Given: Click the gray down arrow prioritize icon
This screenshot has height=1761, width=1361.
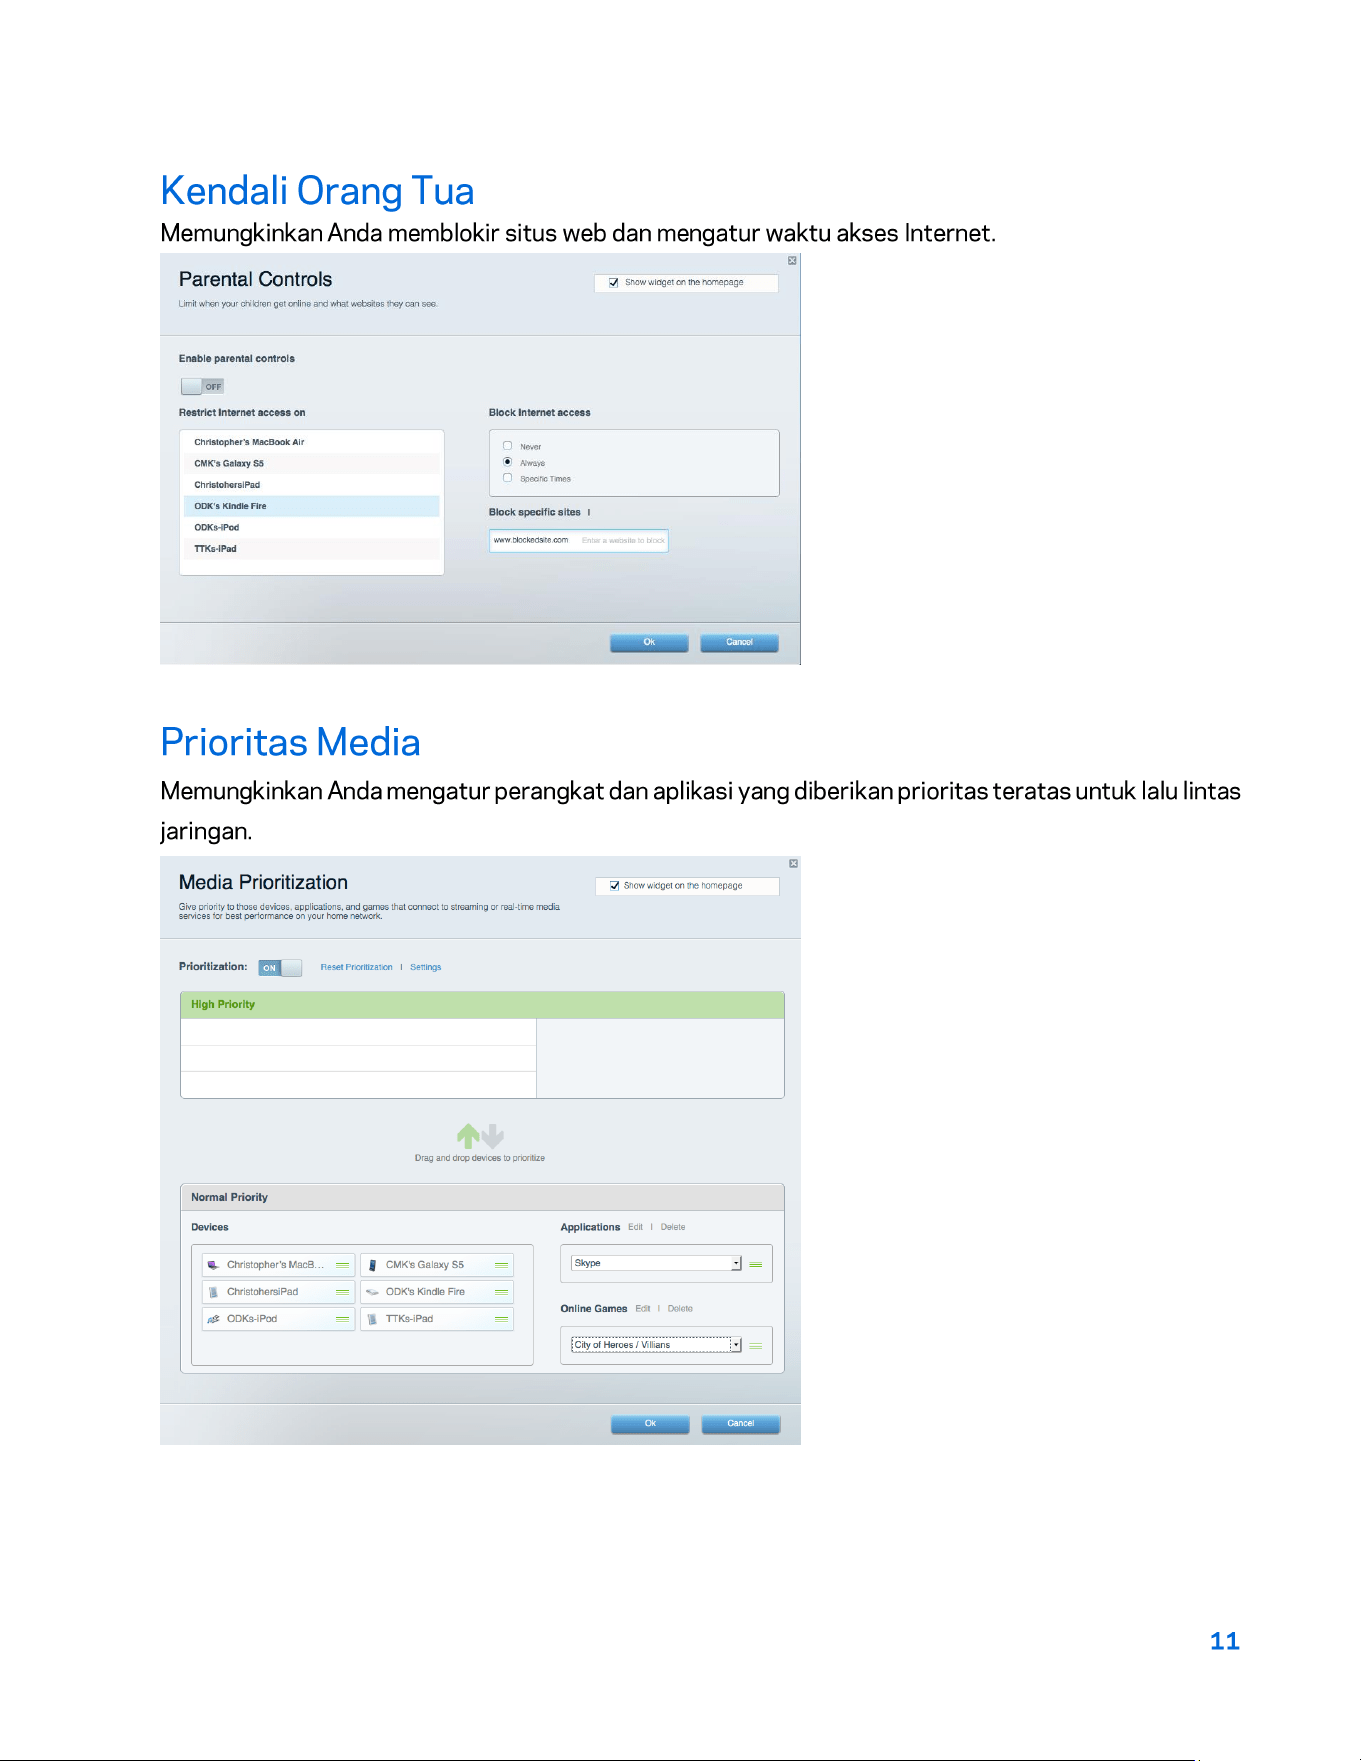Looking at the screenshot, I should [492, 1136].
